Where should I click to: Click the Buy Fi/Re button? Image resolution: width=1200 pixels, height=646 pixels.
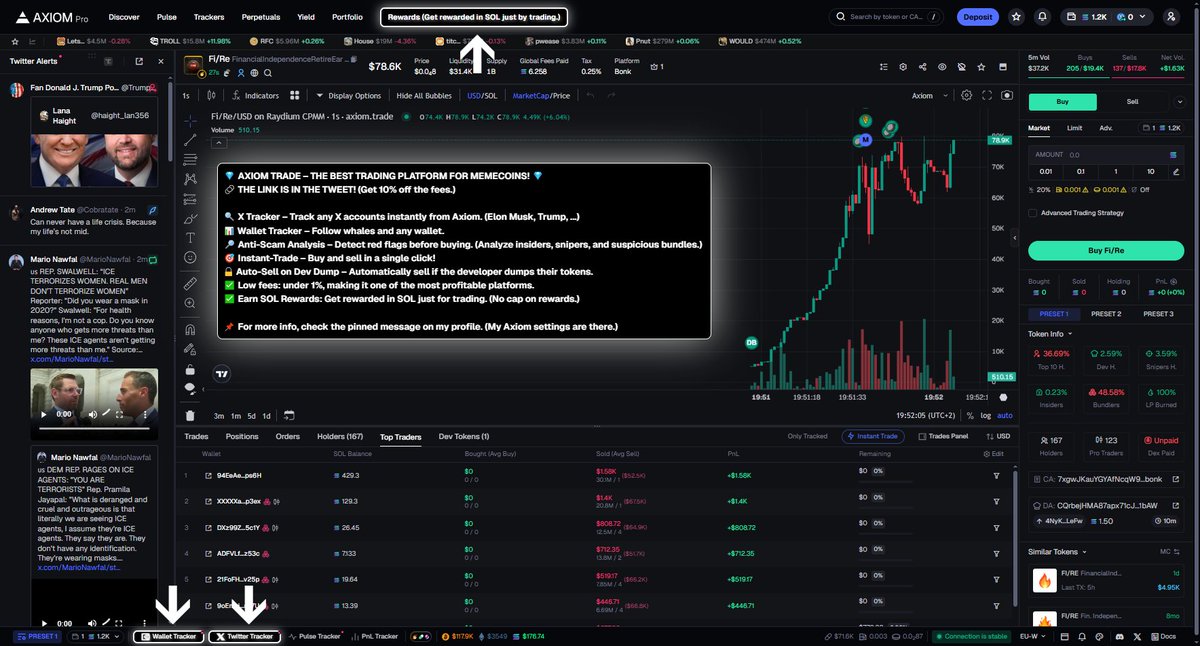pos(1105,250)
